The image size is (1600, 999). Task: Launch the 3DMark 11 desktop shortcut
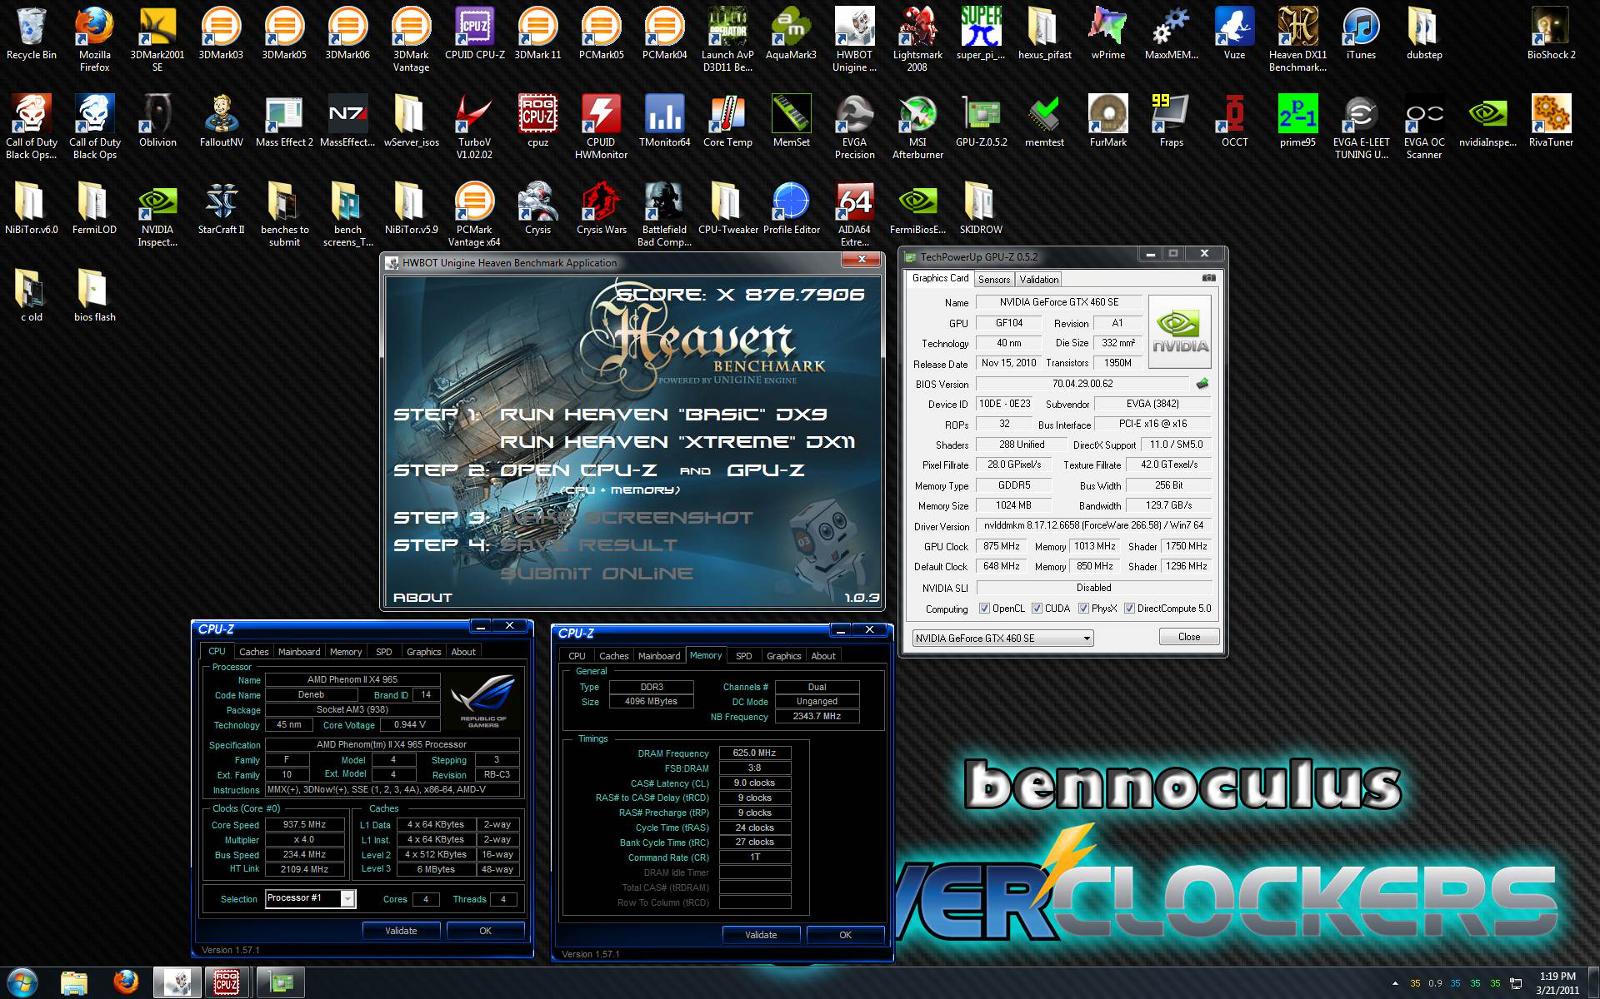coord(538,33)
